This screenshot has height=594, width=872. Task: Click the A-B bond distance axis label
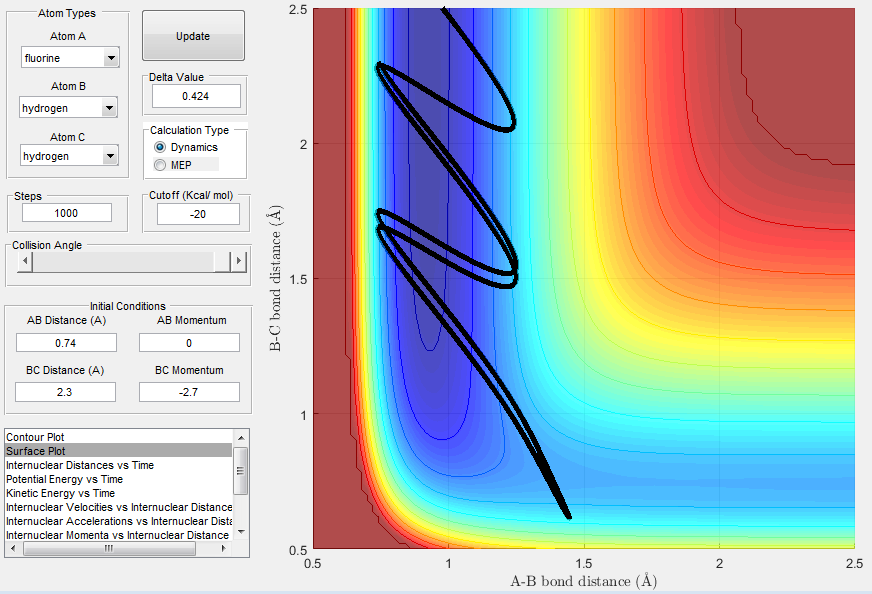pyautogui.click(x=584, y=581)
